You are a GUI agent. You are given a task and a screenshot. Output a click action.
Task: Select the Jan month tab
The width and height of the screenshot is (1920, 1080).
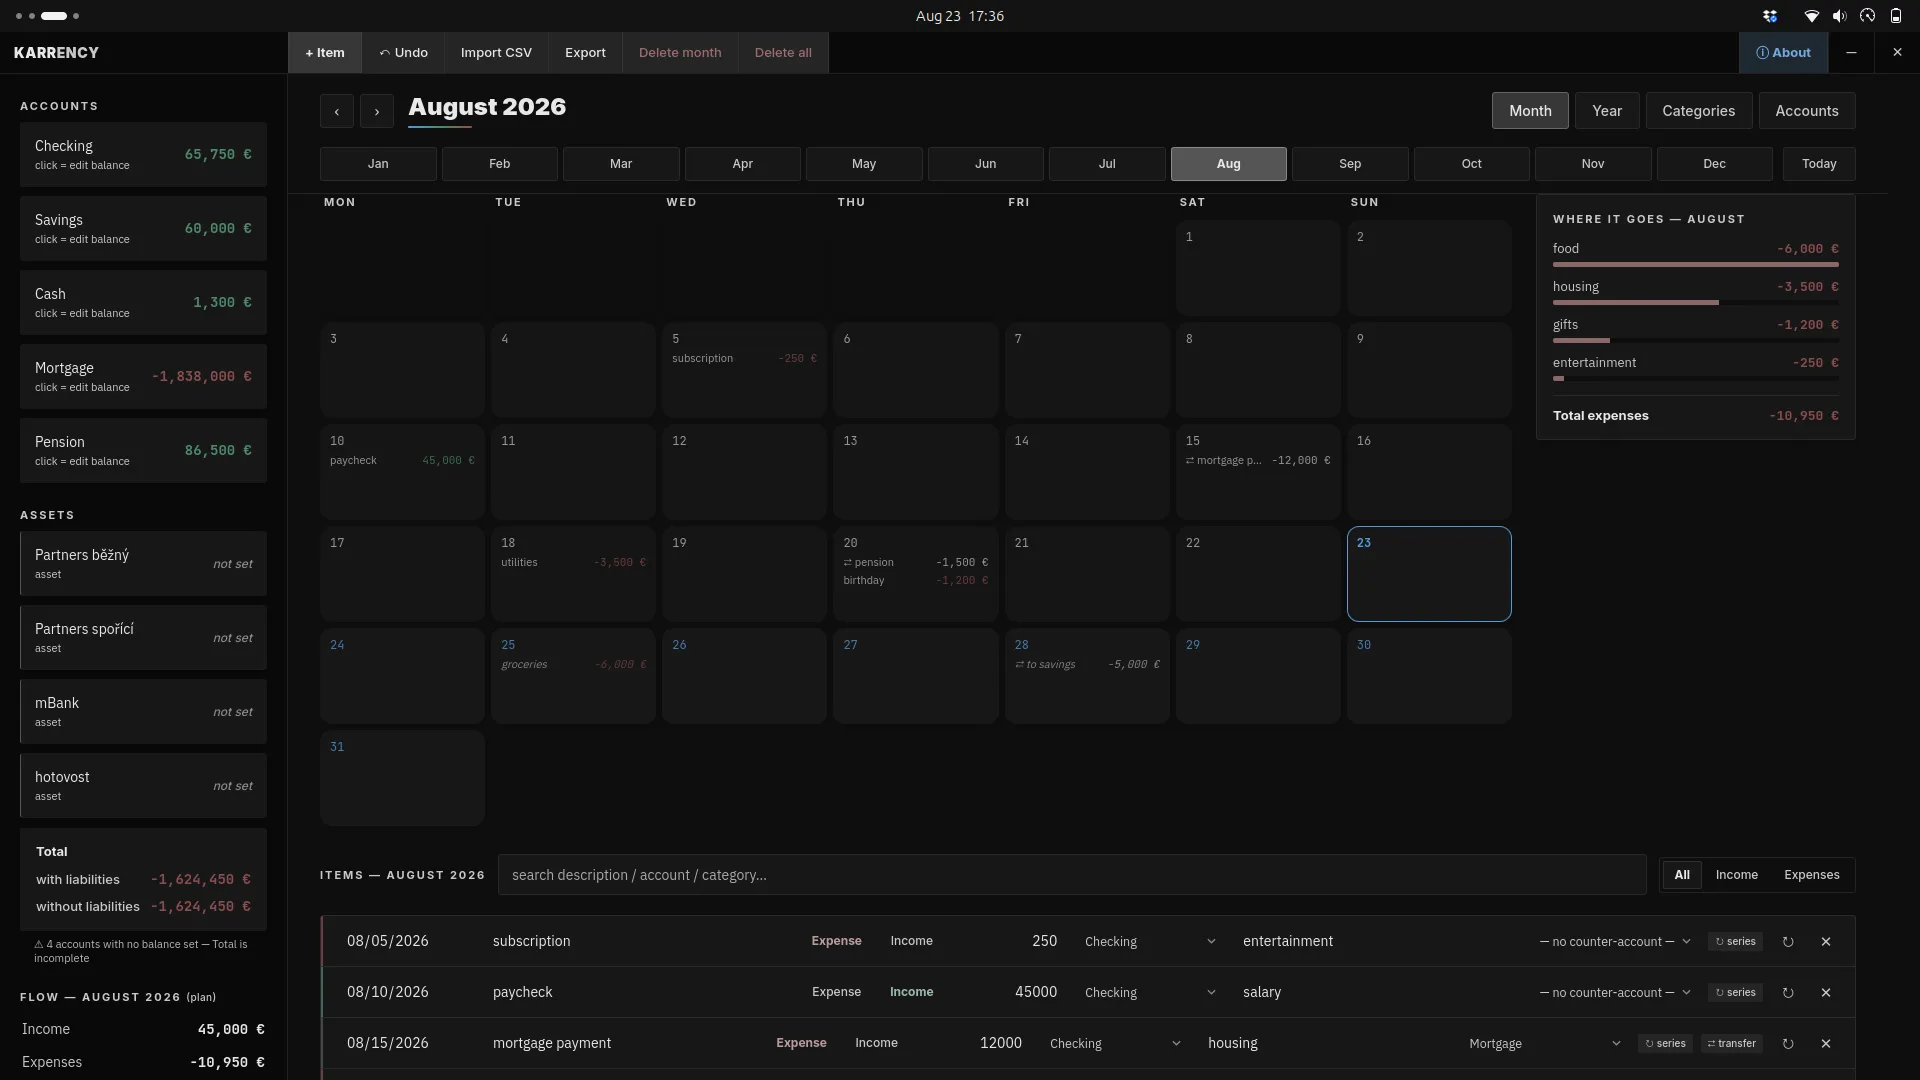[378, 164]
